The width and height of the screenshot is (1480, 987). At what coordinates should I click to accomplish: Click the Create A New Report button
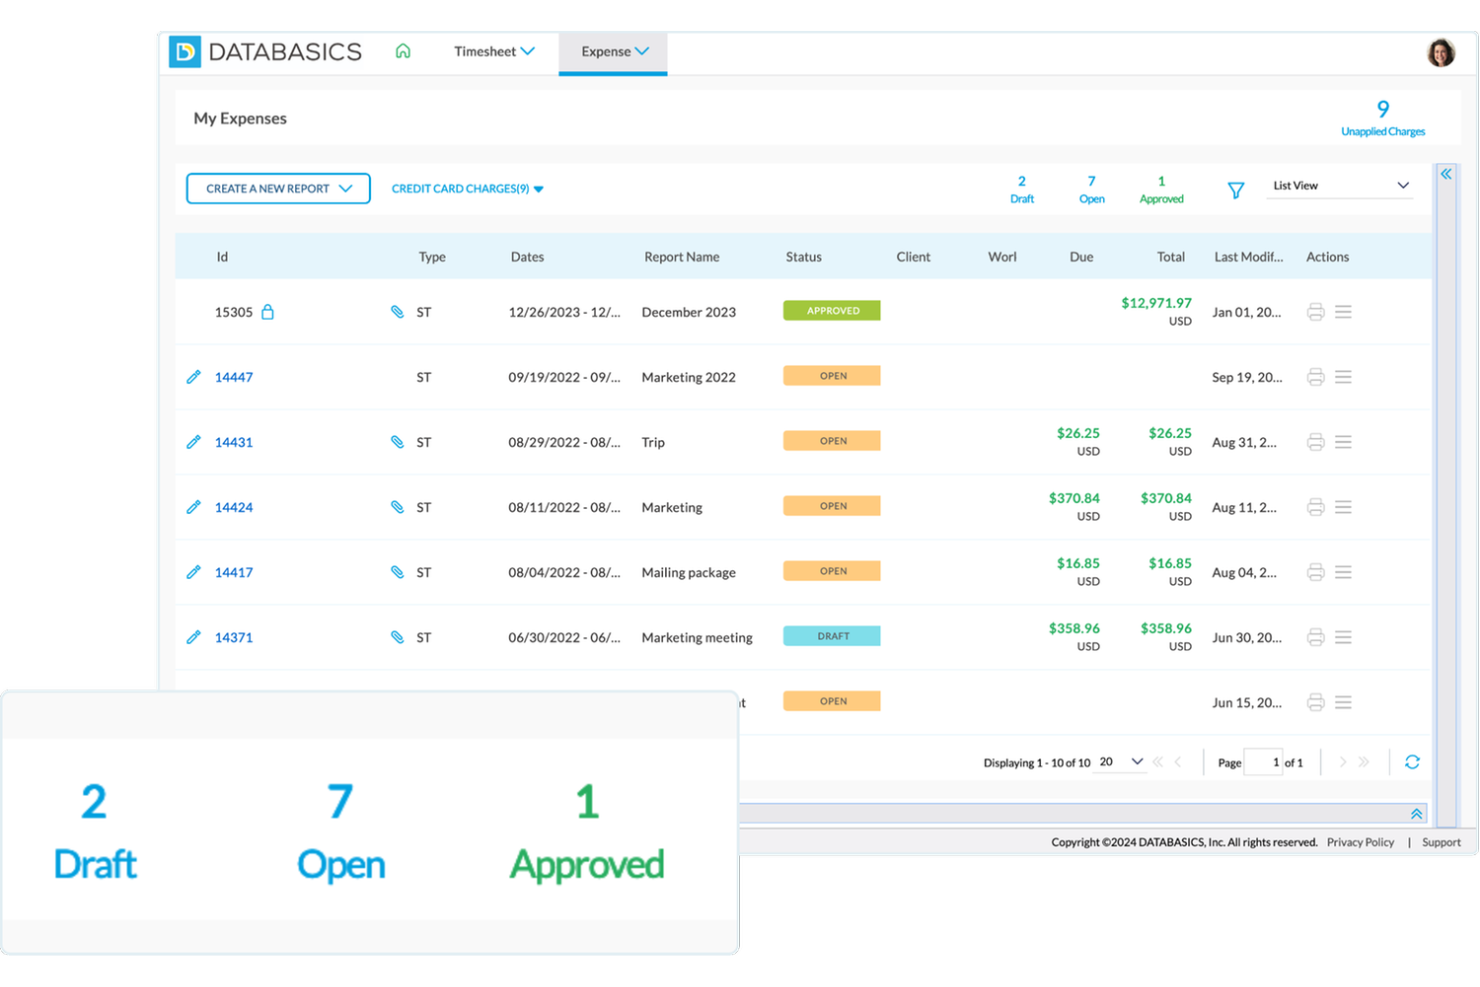[277, 188]
